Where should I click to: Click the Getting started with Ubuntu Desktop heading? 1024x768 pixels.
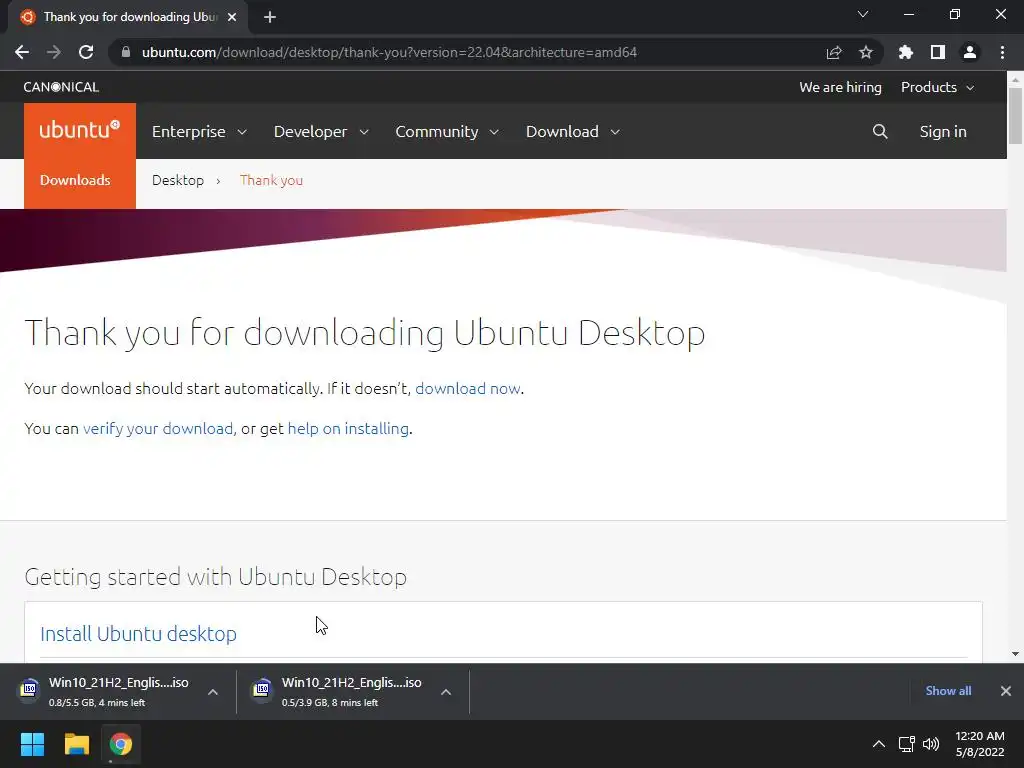(216, 577)
